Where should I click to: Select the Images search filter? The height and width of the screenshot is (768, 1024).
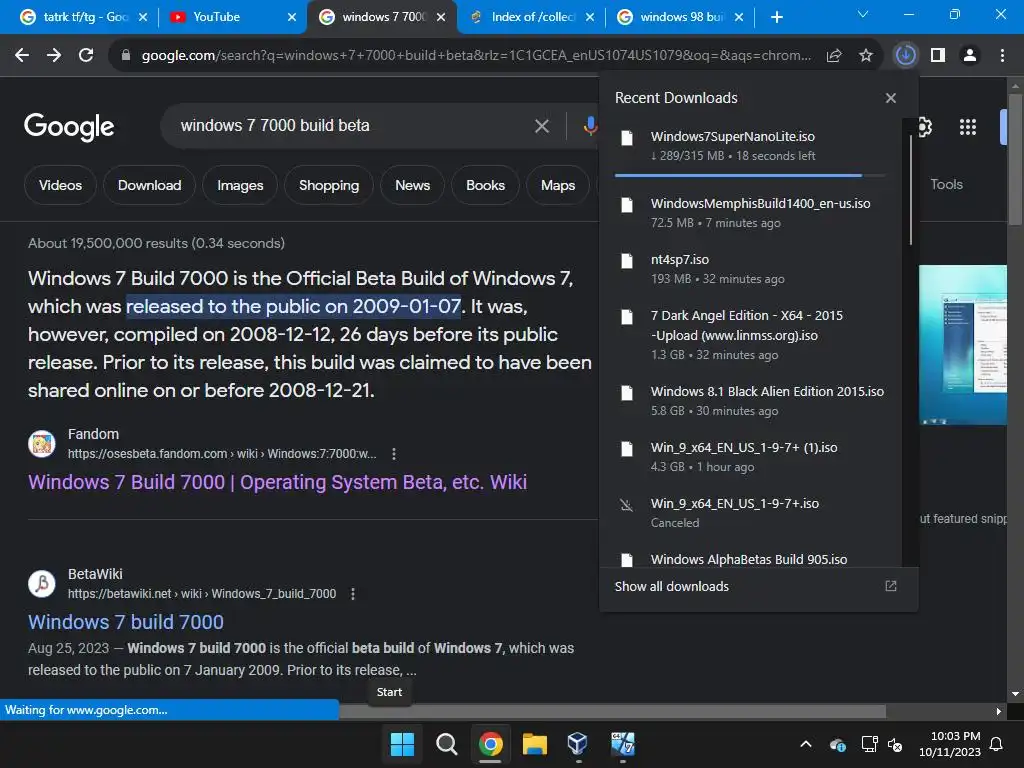click(240, 185)
